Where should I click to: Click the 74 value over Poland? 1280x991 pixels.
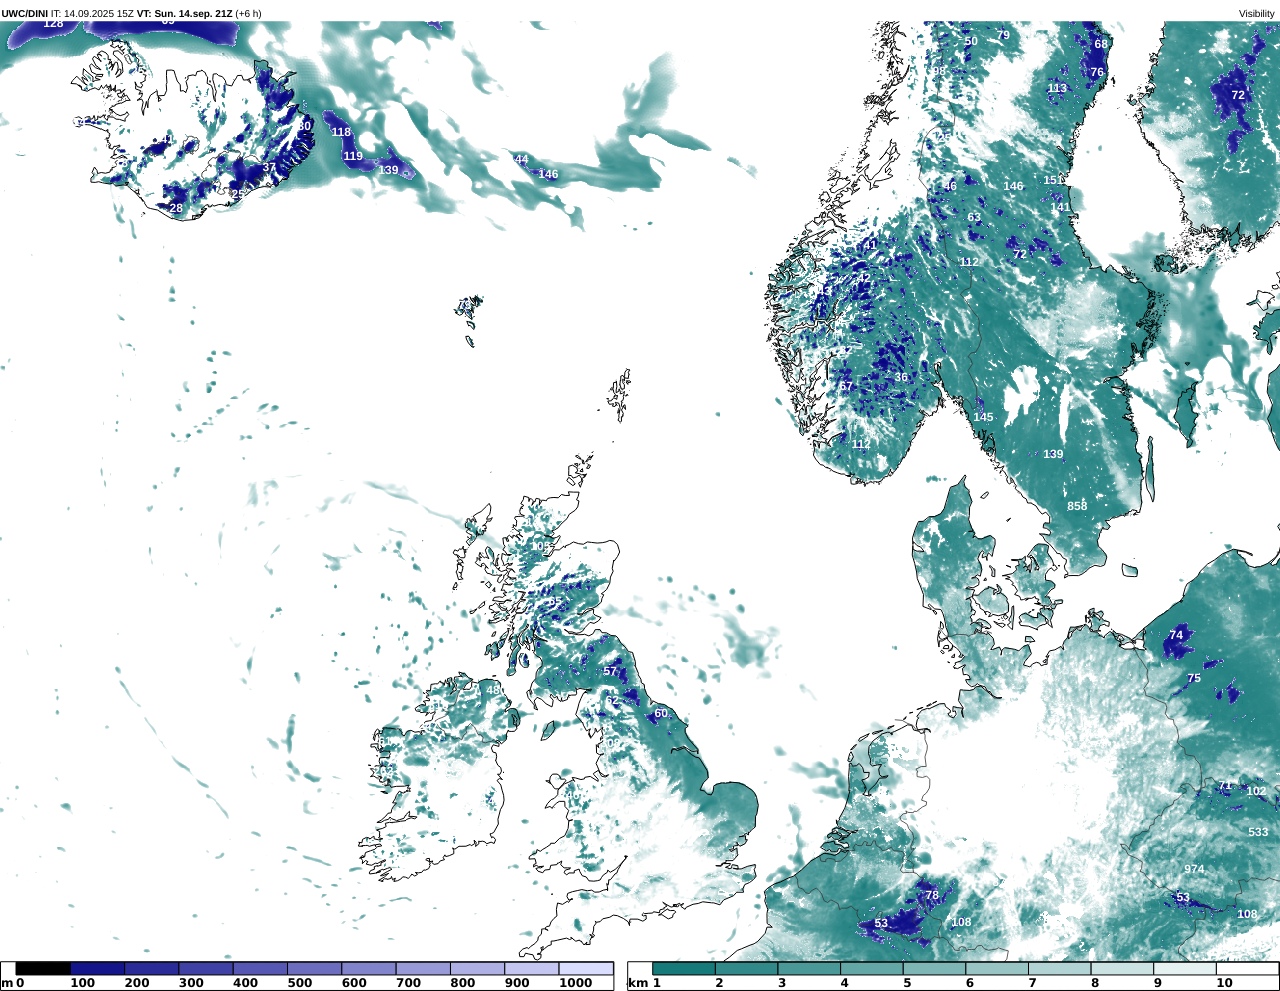(1176, 635)
